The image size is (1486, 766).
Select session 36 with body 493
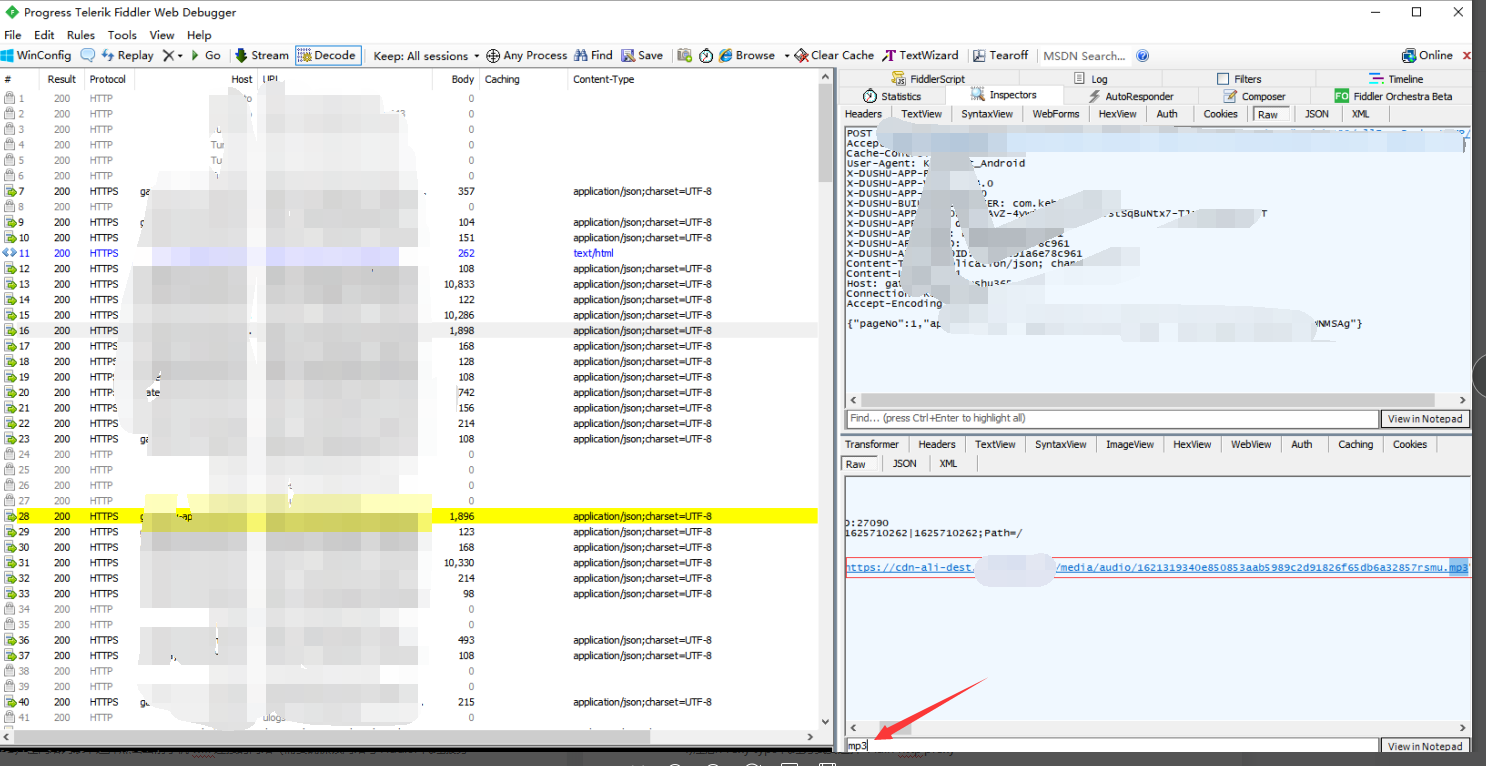pos(409,640)
